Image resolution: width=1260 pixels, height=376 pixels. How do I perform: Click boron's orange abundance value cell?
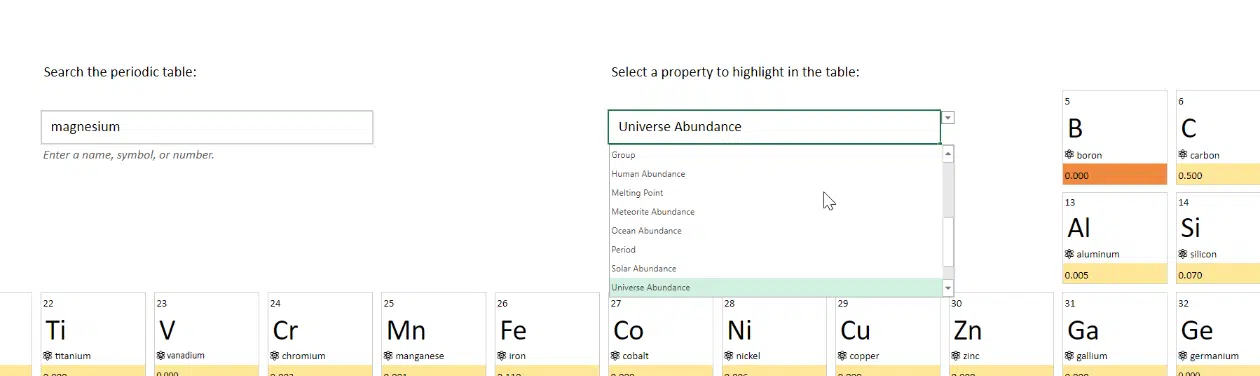[1115, 175]
